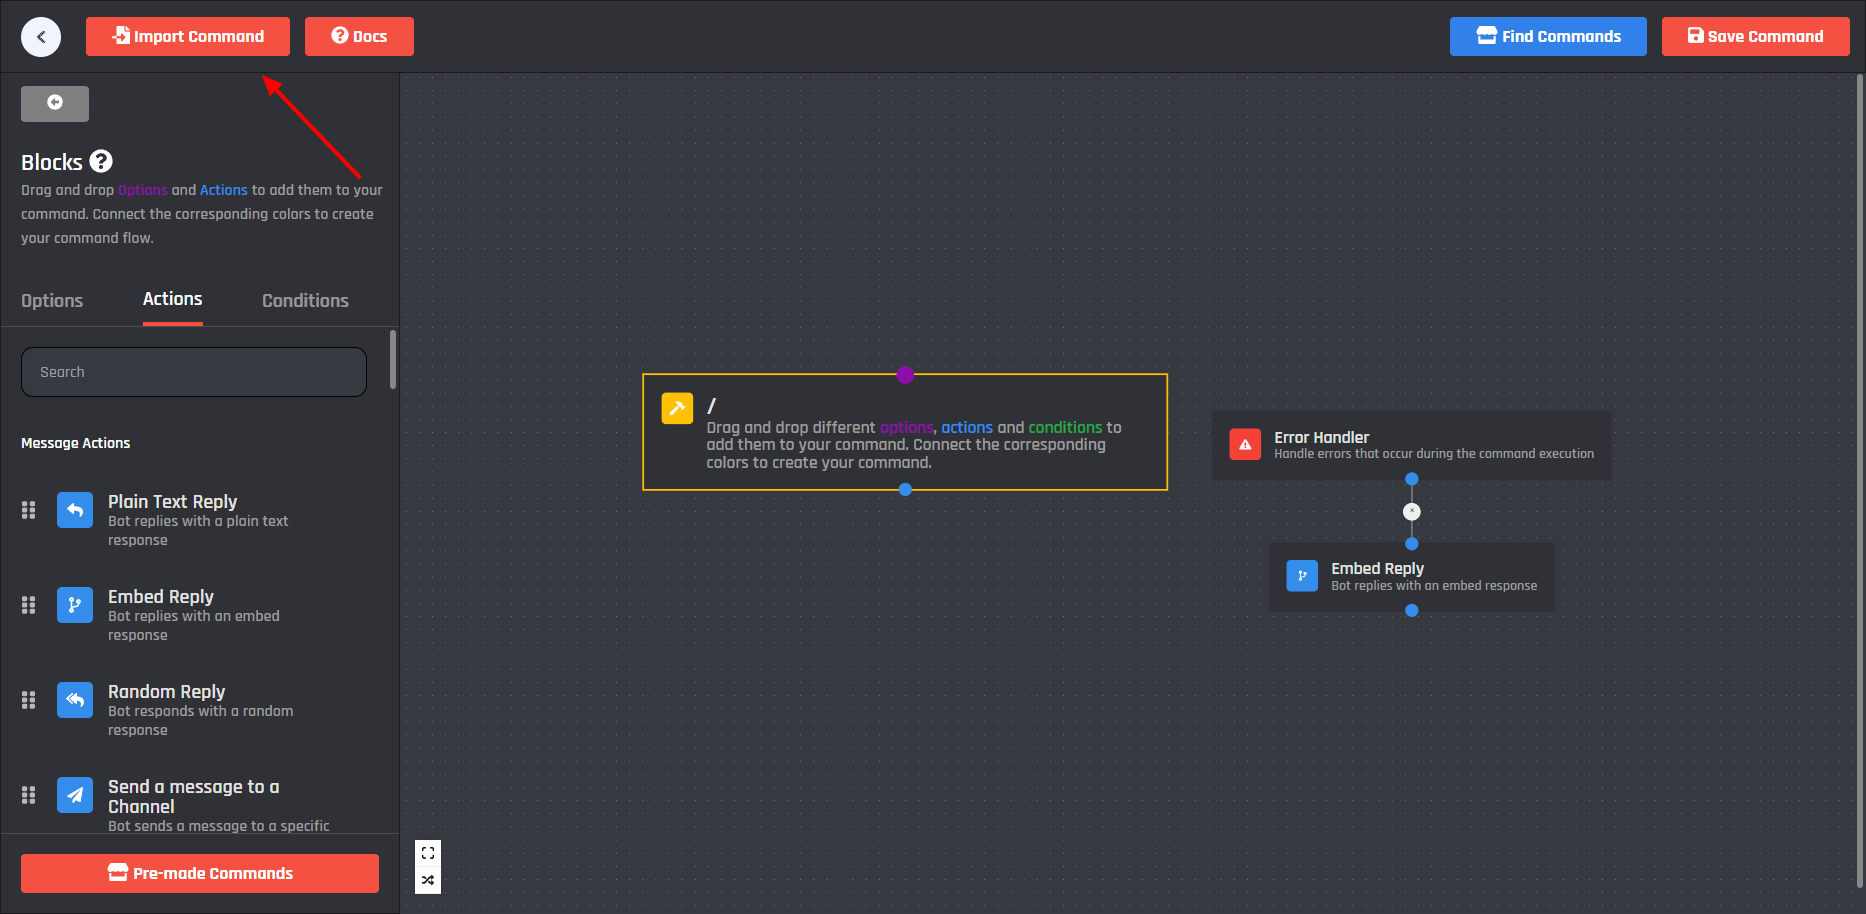Open the Blocks help question mark
Image resolution: width=1866 pixels, height=914 pixels.
101,161
